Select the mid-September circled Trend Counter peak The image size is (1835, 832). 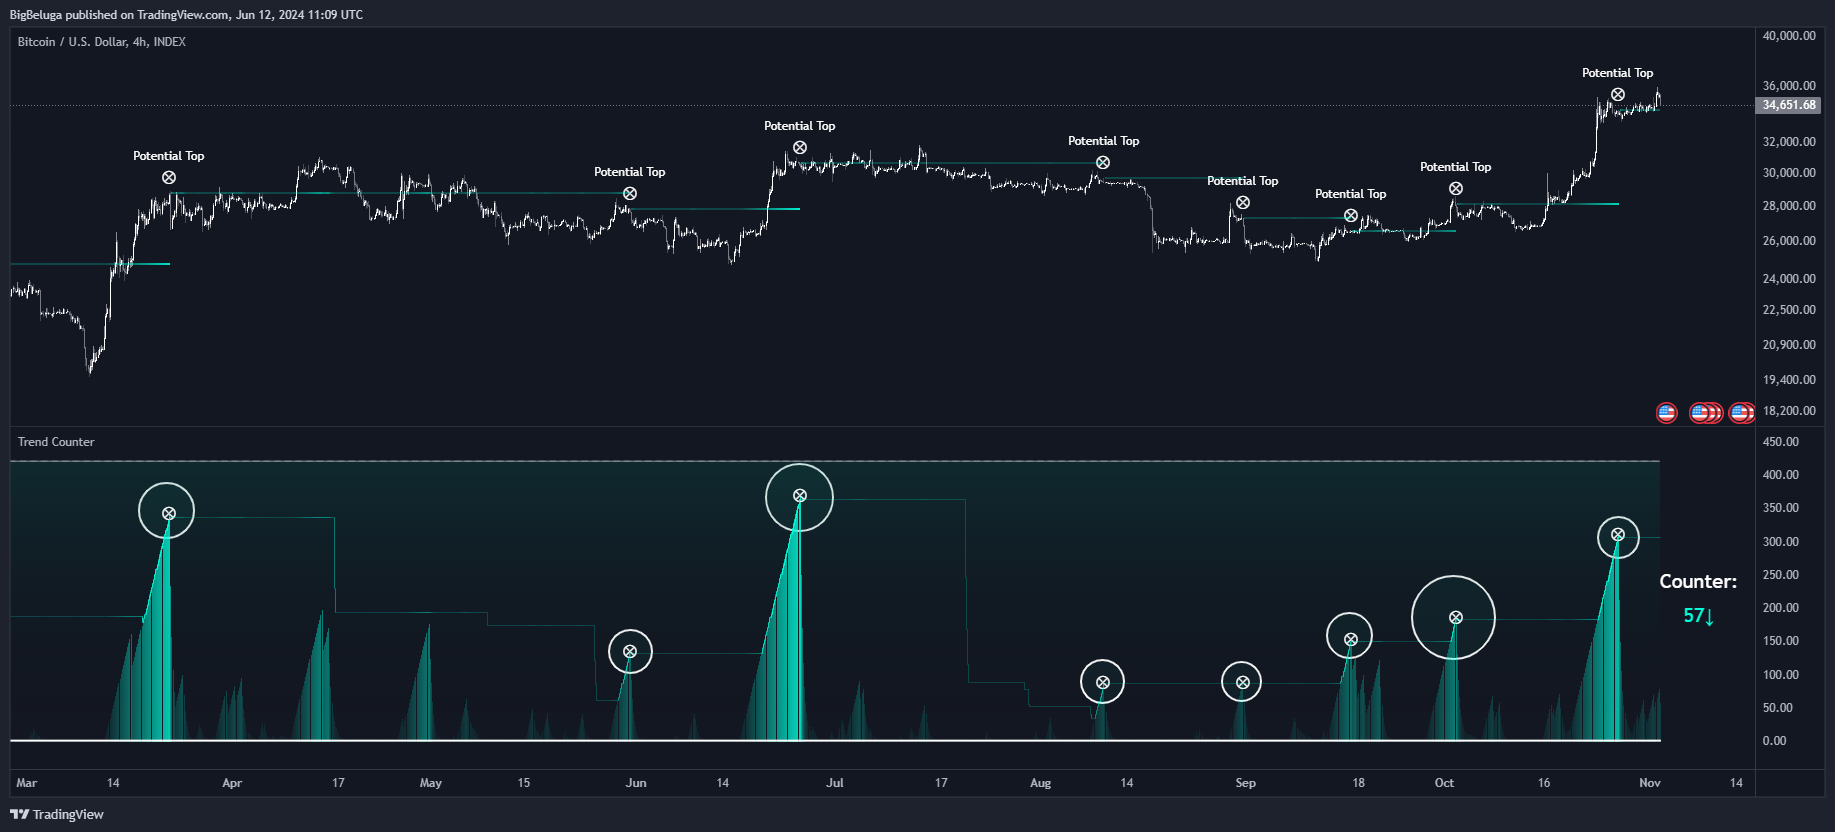(1350, 636)
